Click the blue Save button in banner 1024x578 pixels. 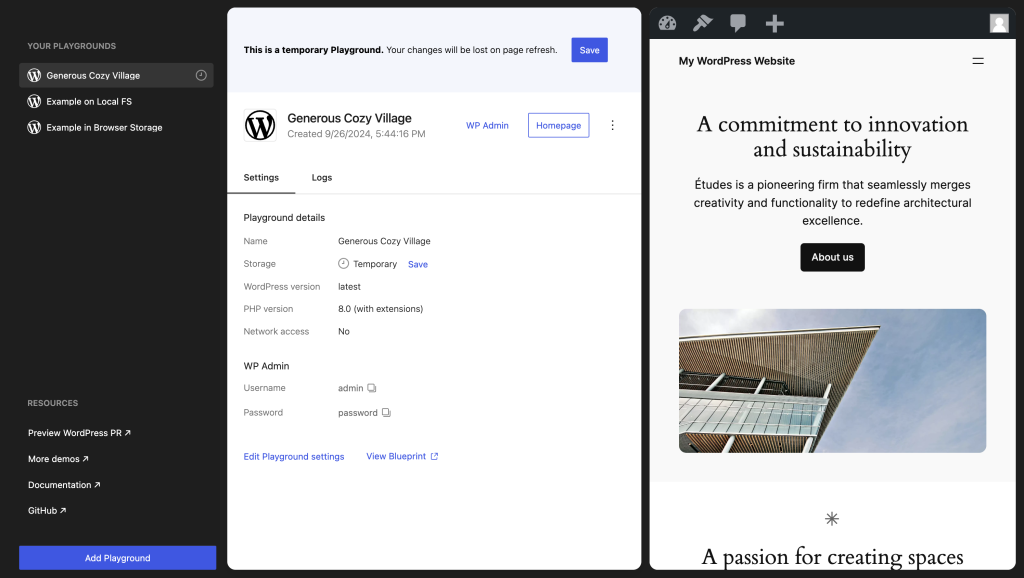[590, 50]
